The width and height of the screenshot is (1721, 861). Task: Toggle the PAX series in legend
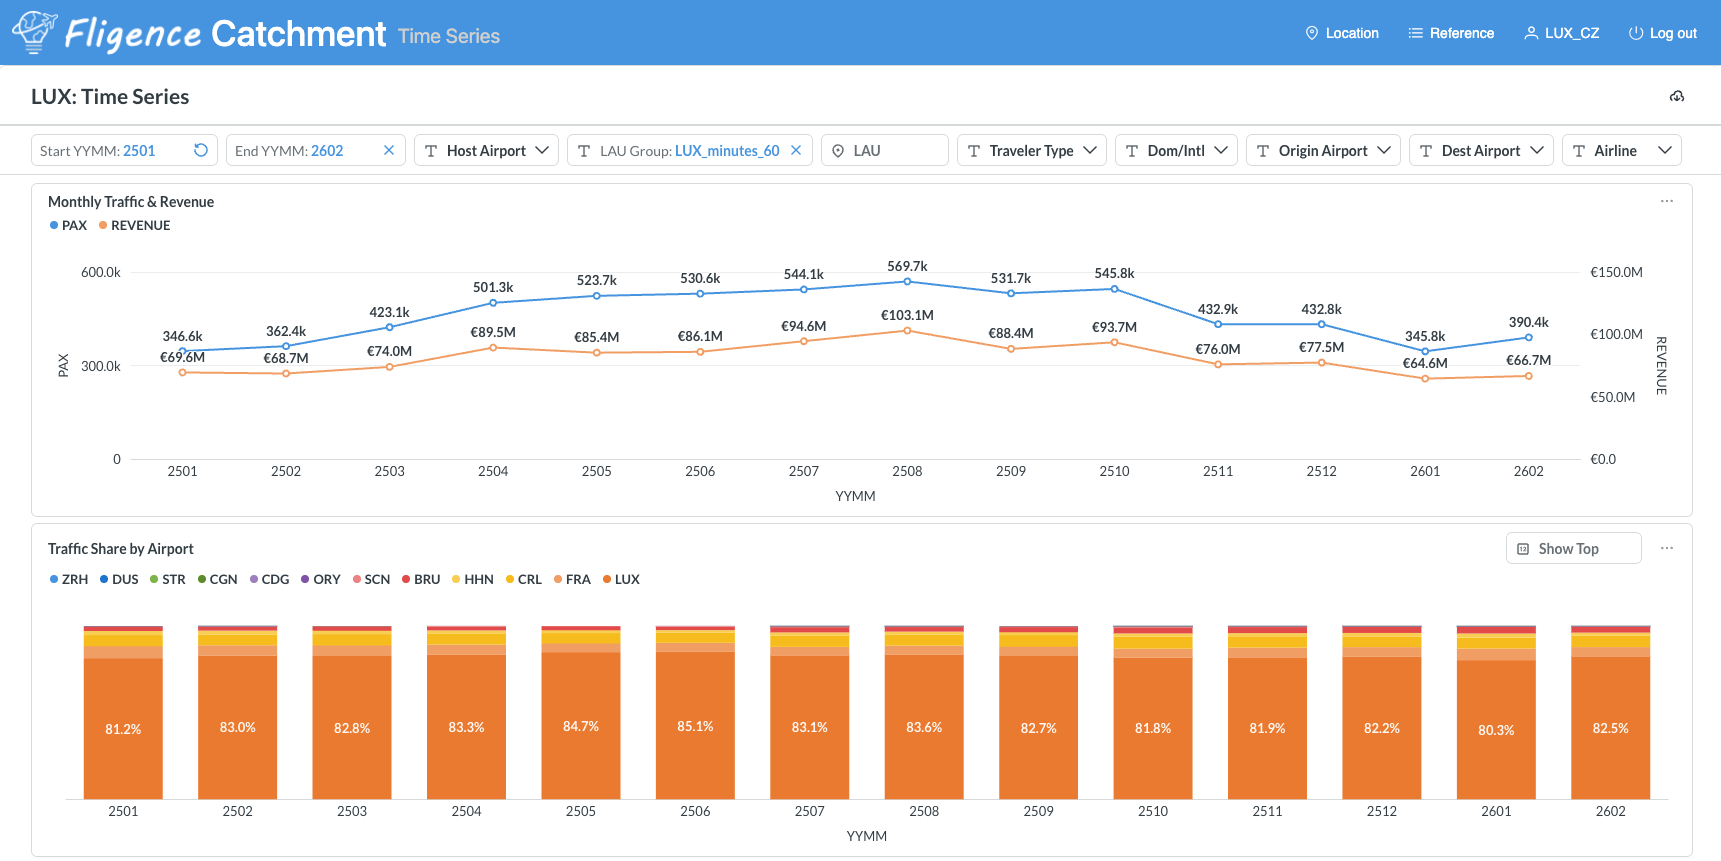click(68, 225)
